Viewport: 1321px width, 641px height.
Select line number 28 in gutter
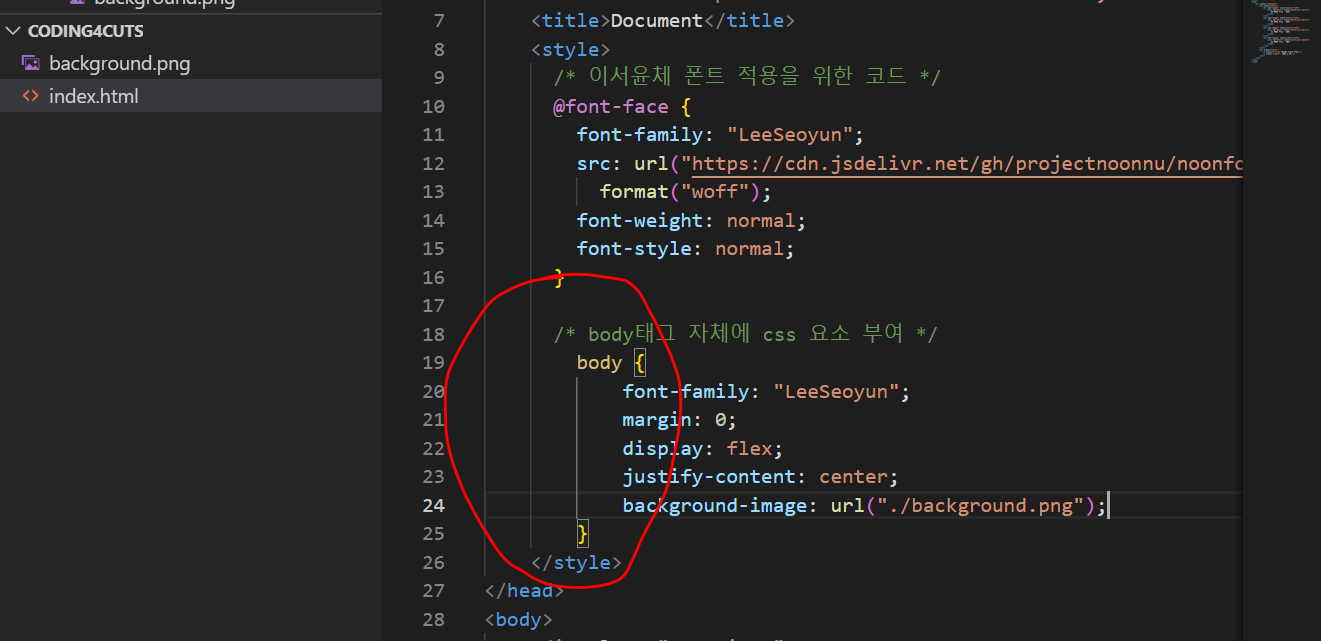pyautogui.click(x=434, y=619)
